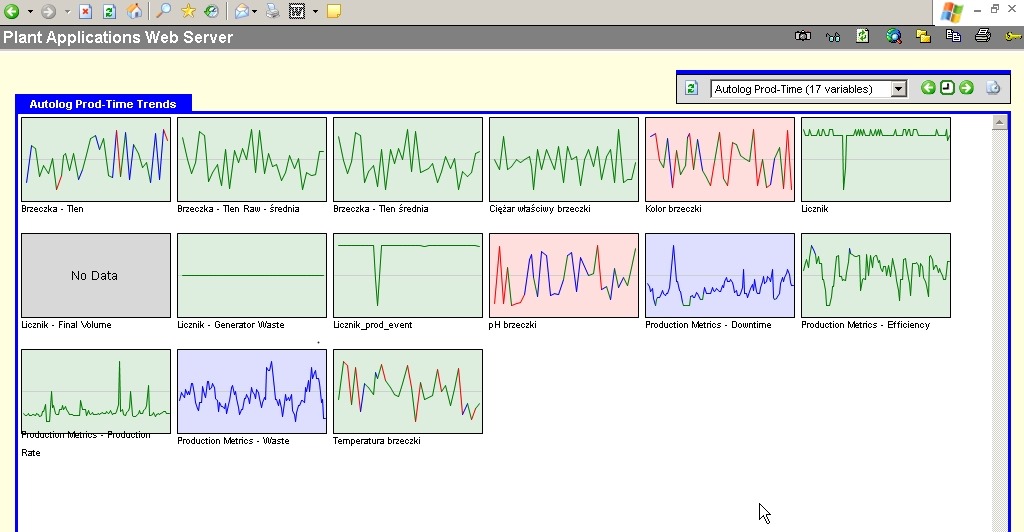1024x532 pixels.
Task: Print the page from the browser toolbar
Action: tap(273, 11)
